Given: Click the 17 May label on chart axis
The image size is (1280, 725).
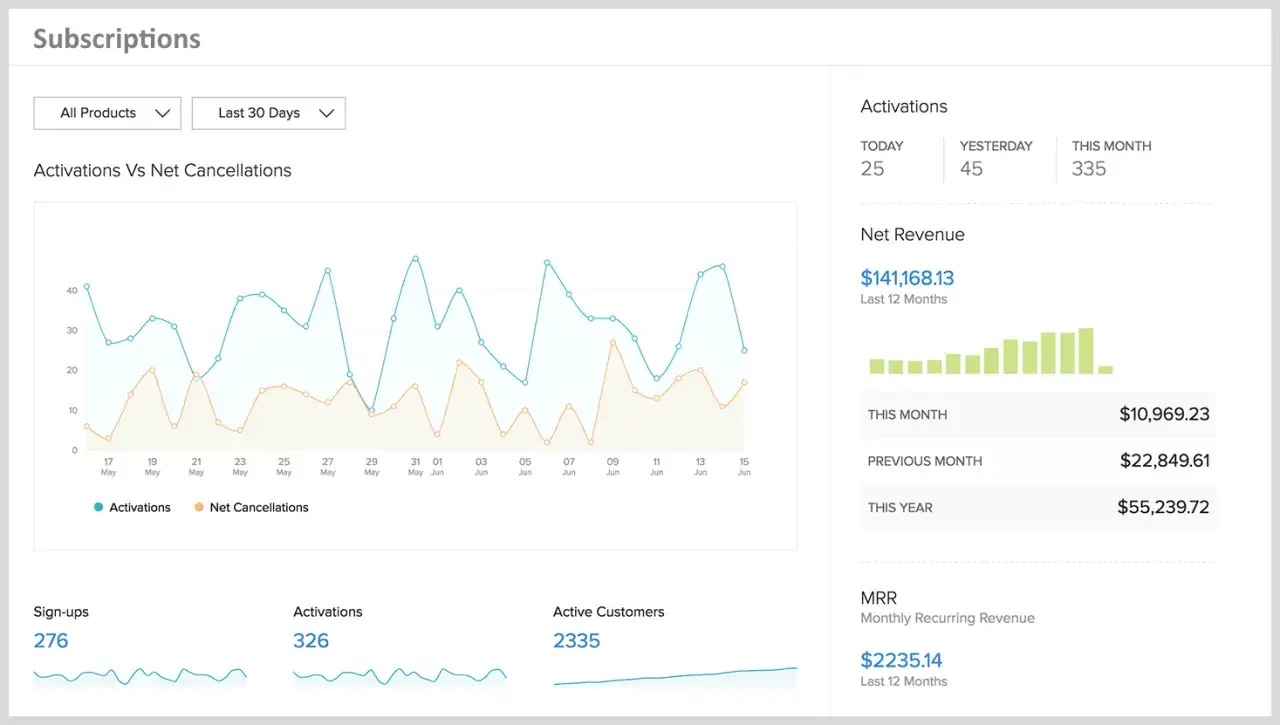Looking at the screenshot, I should tap(108, 466).
